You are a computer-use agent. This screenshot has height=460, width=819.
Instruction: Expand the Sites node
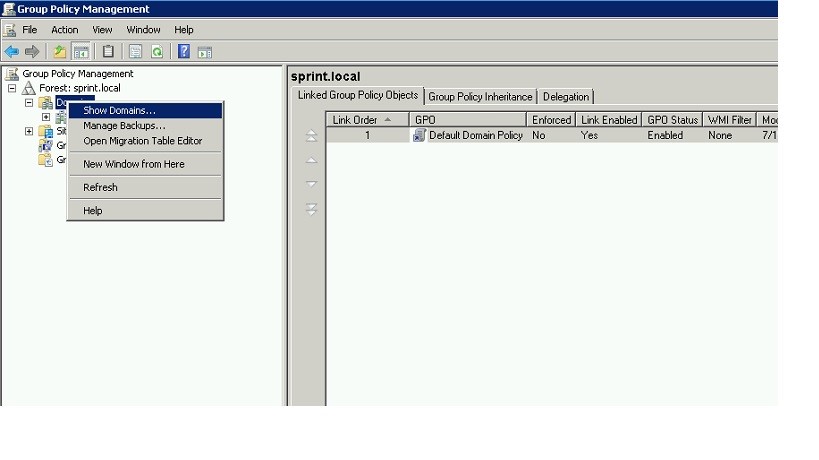tap(29, 131)
